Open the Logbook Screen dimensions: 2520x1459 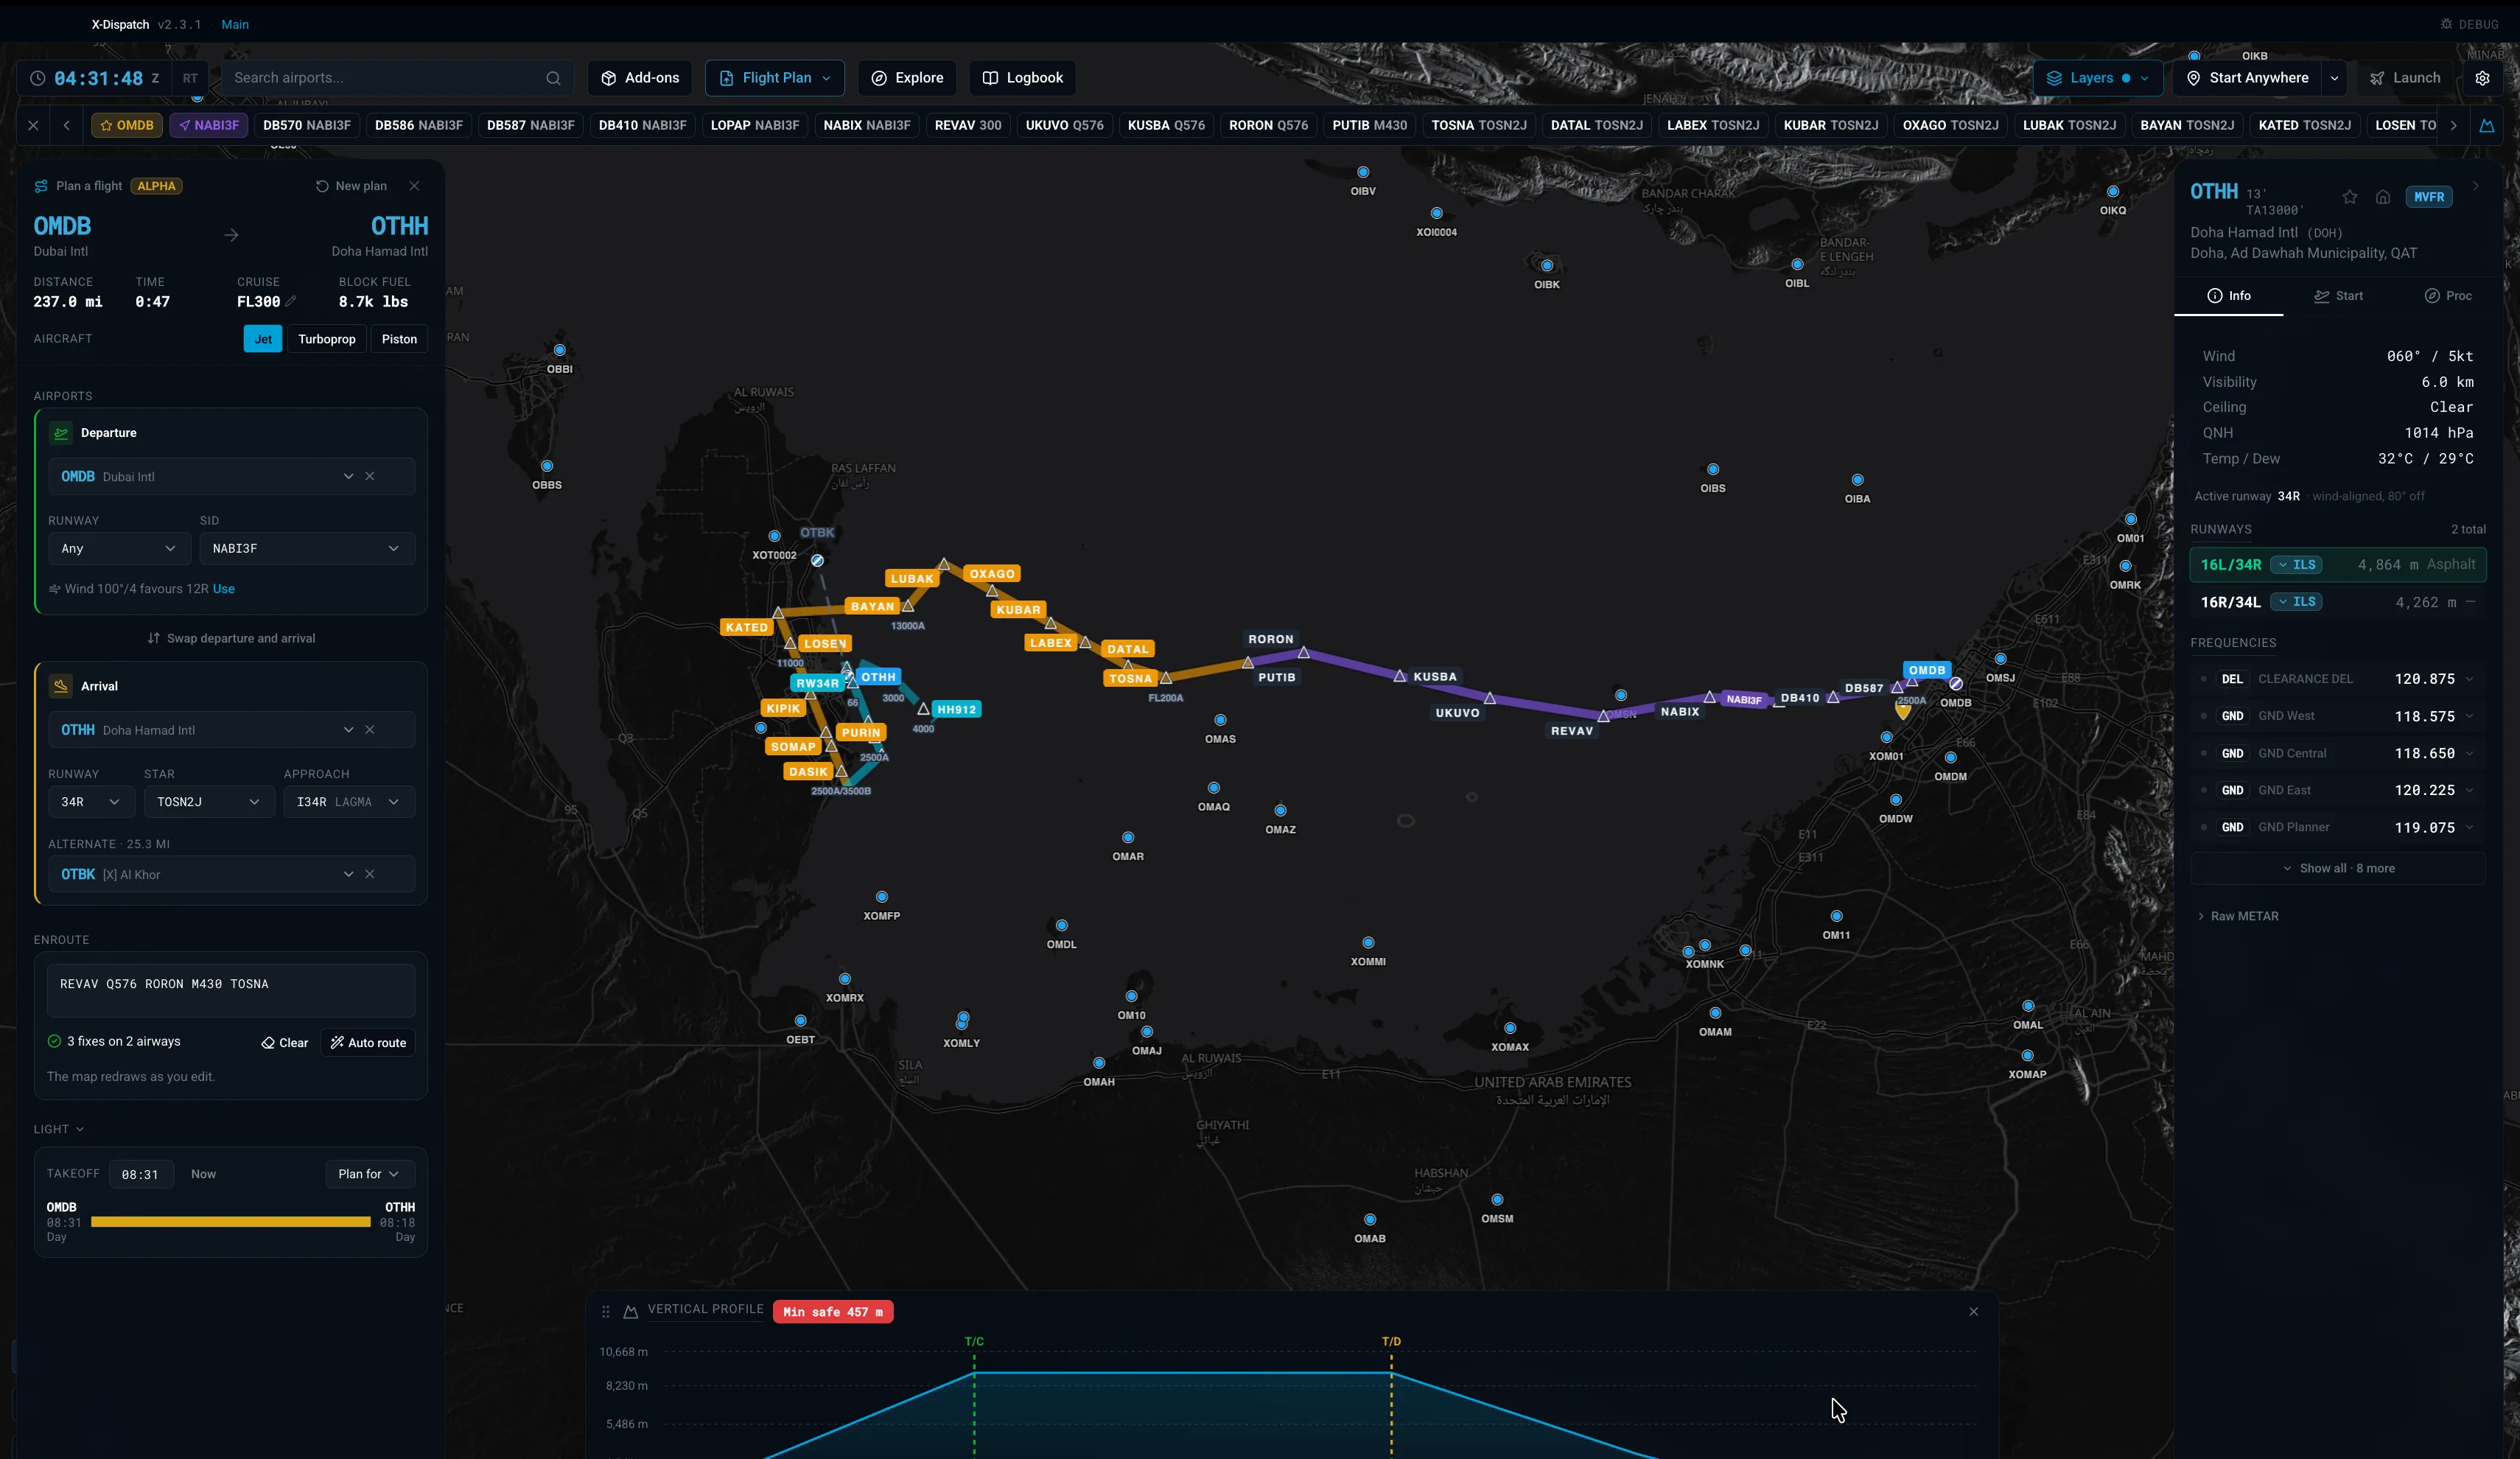coord(1022,78)
